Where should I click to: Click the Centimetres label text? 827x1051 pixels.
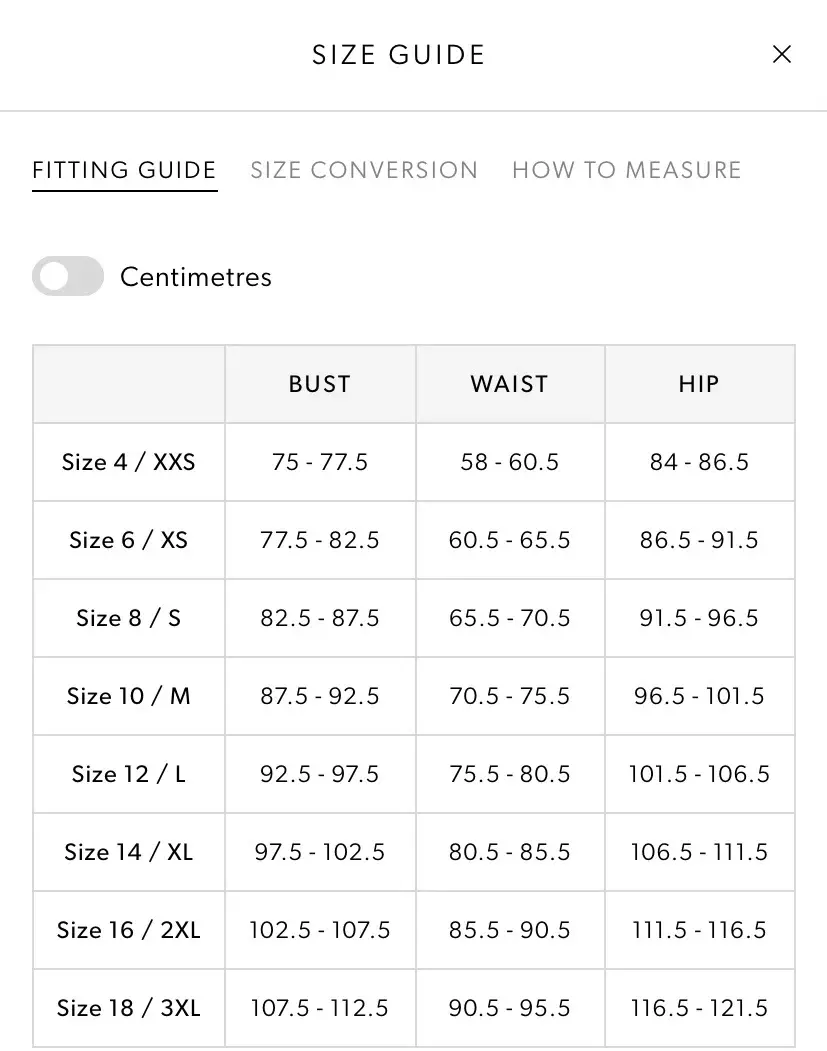click(196, 277)
